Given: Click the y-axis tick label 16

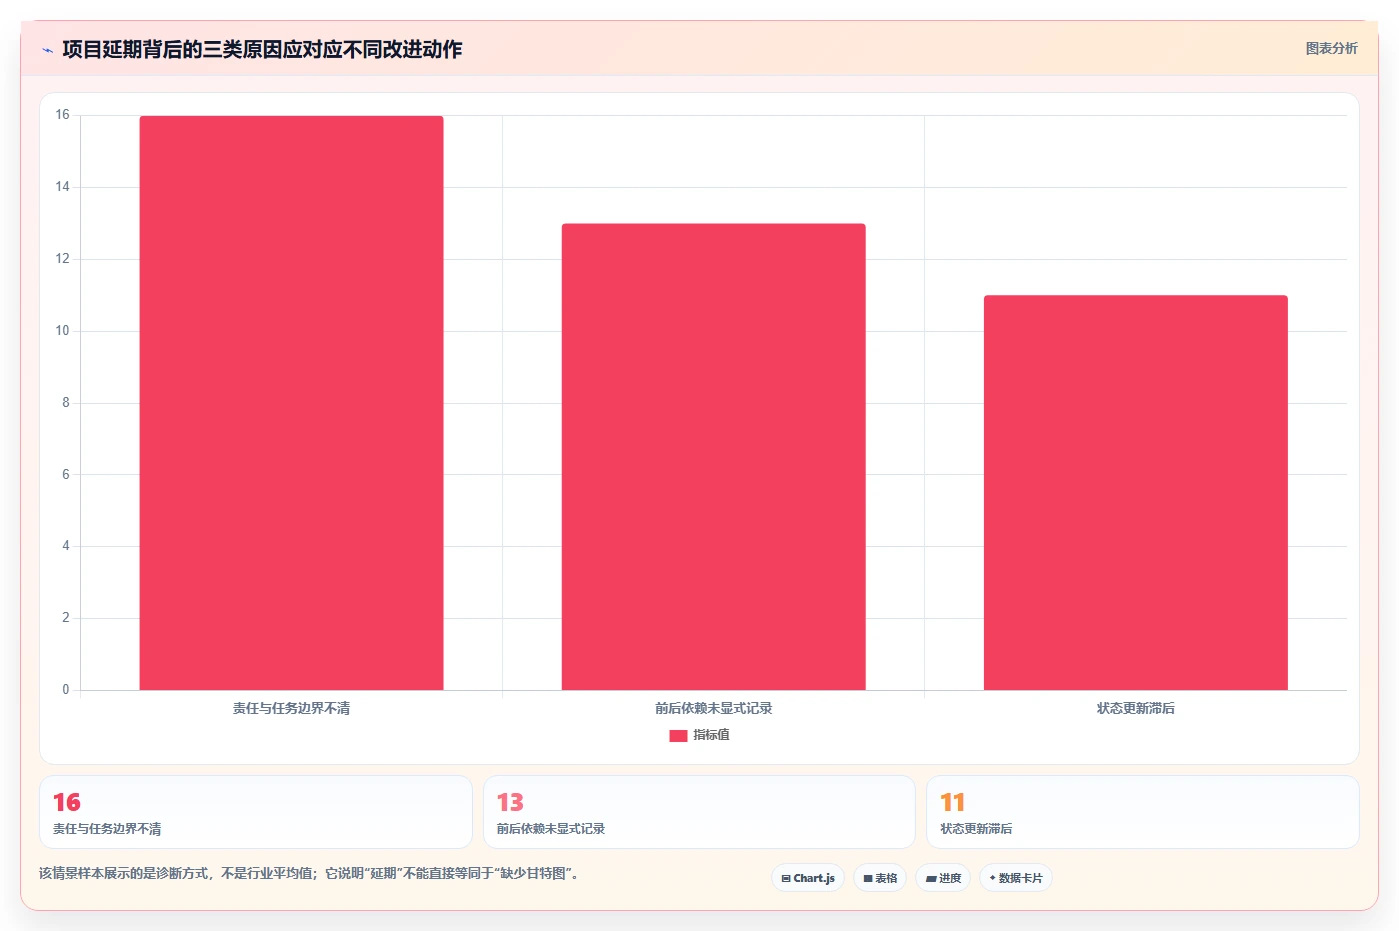Looking at the screenshot, I should pos(63,115).
